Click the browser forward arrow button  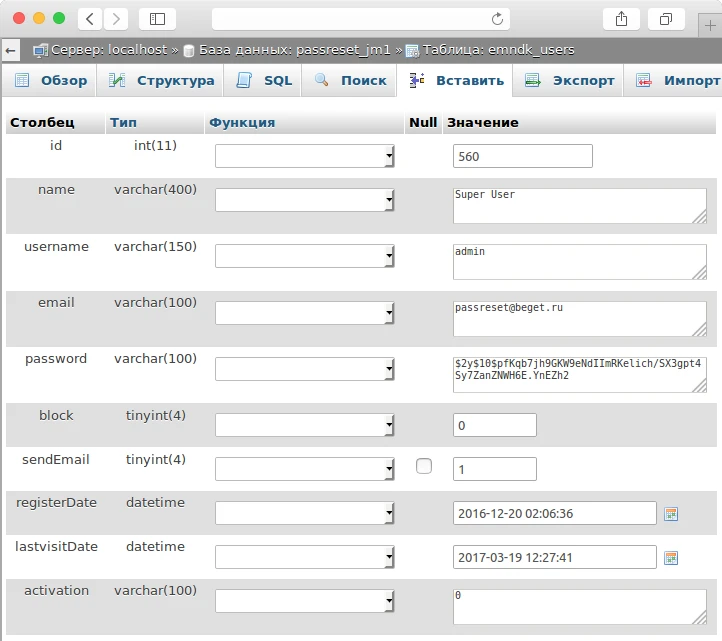(116, 18)
